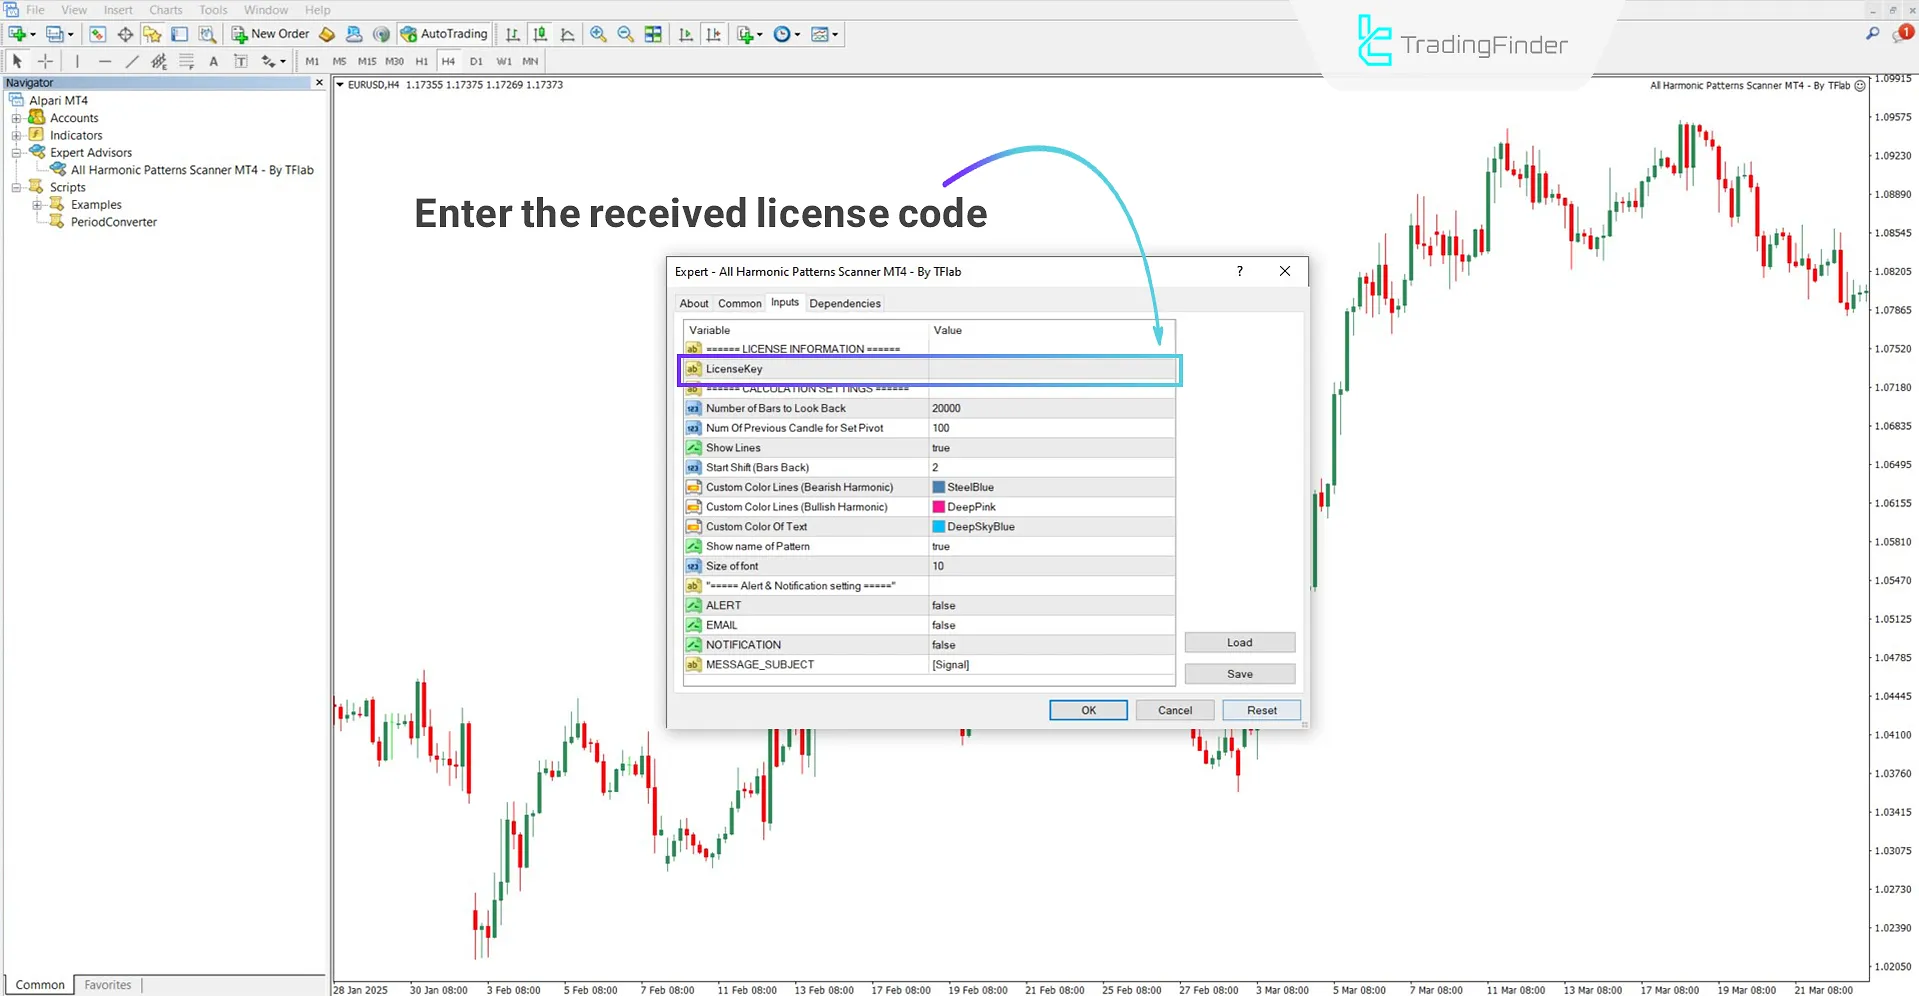
Task: Switch chart to candlestick display
Action: pyautogui.click(x=540, y=34)
